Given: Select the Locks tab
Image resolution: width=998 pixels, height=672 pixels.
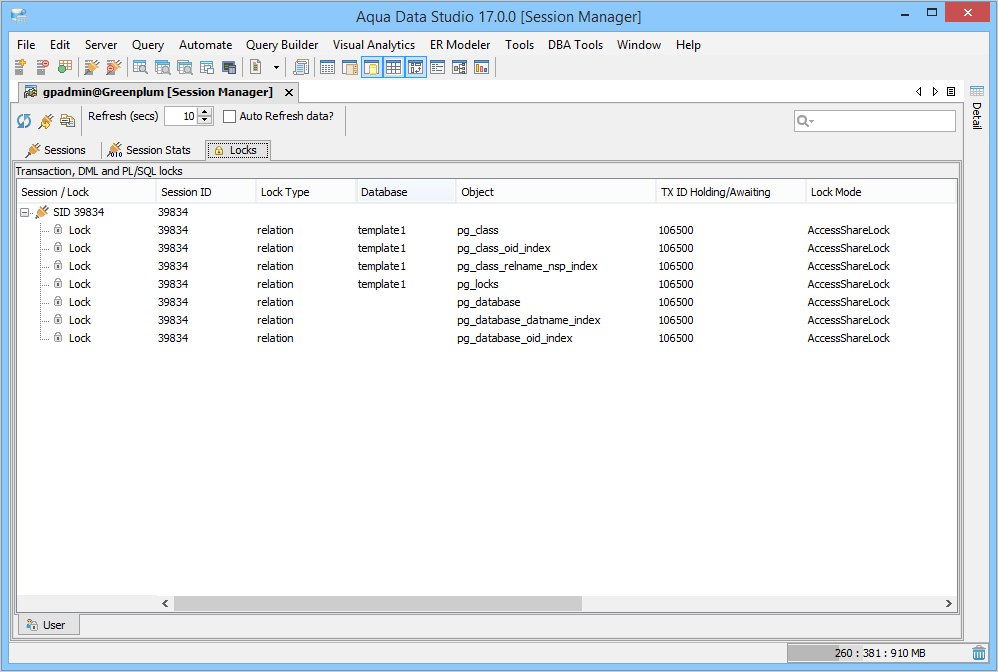Looking at the screenshot, I should tap(237, 150).
